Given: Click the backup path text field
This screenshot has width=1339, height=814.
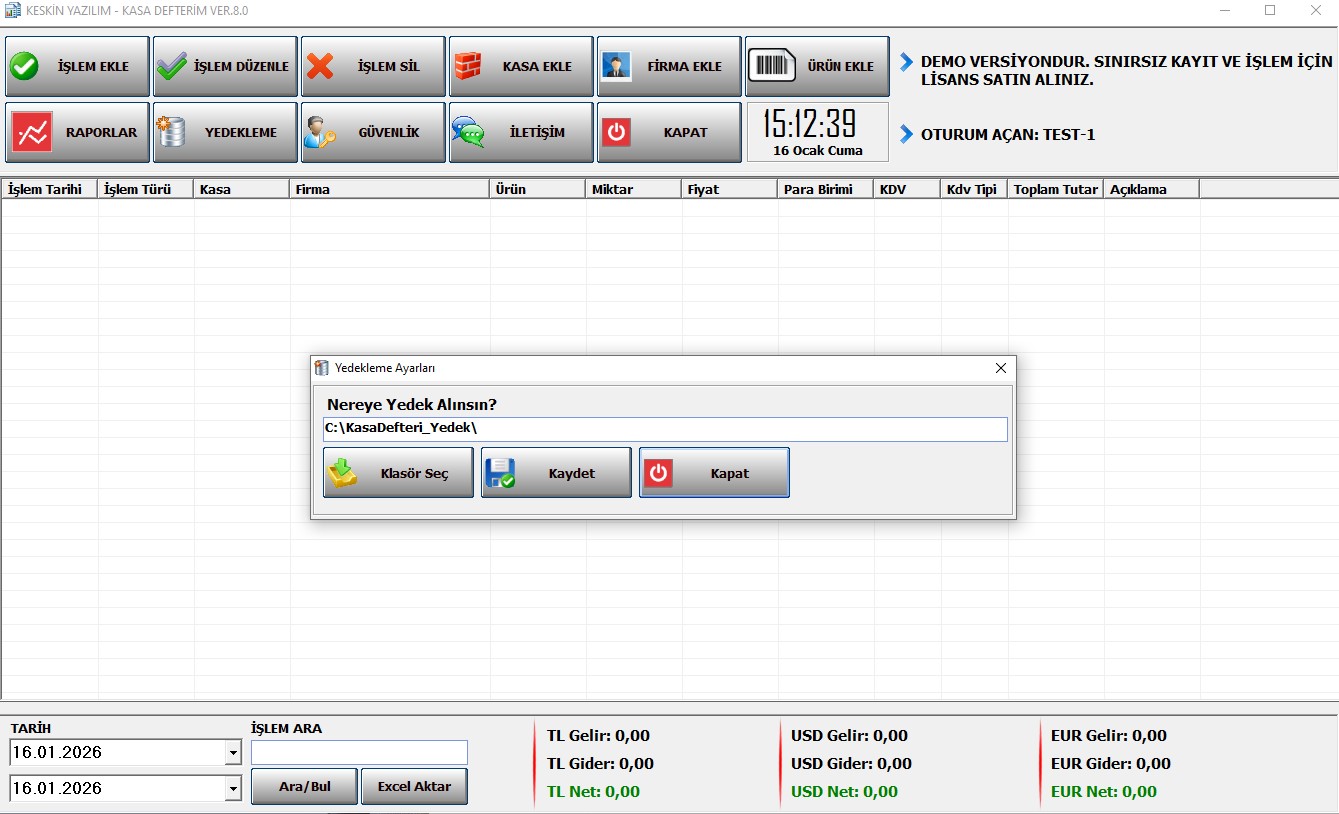Looking at the screenshot, I should (x=664, y=429).
